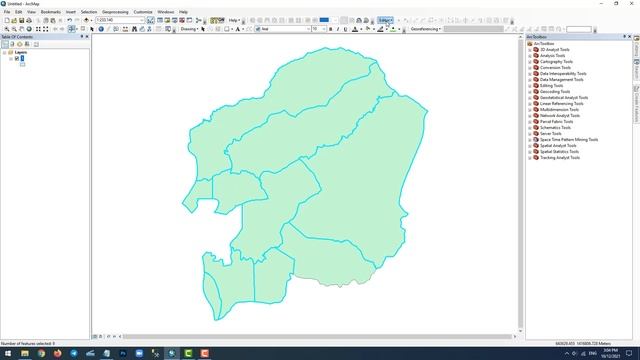Image resolution: width=640 pixels, height=360 pixels.
Task: Activate the Select Features tool
Action: pos(71,29)
